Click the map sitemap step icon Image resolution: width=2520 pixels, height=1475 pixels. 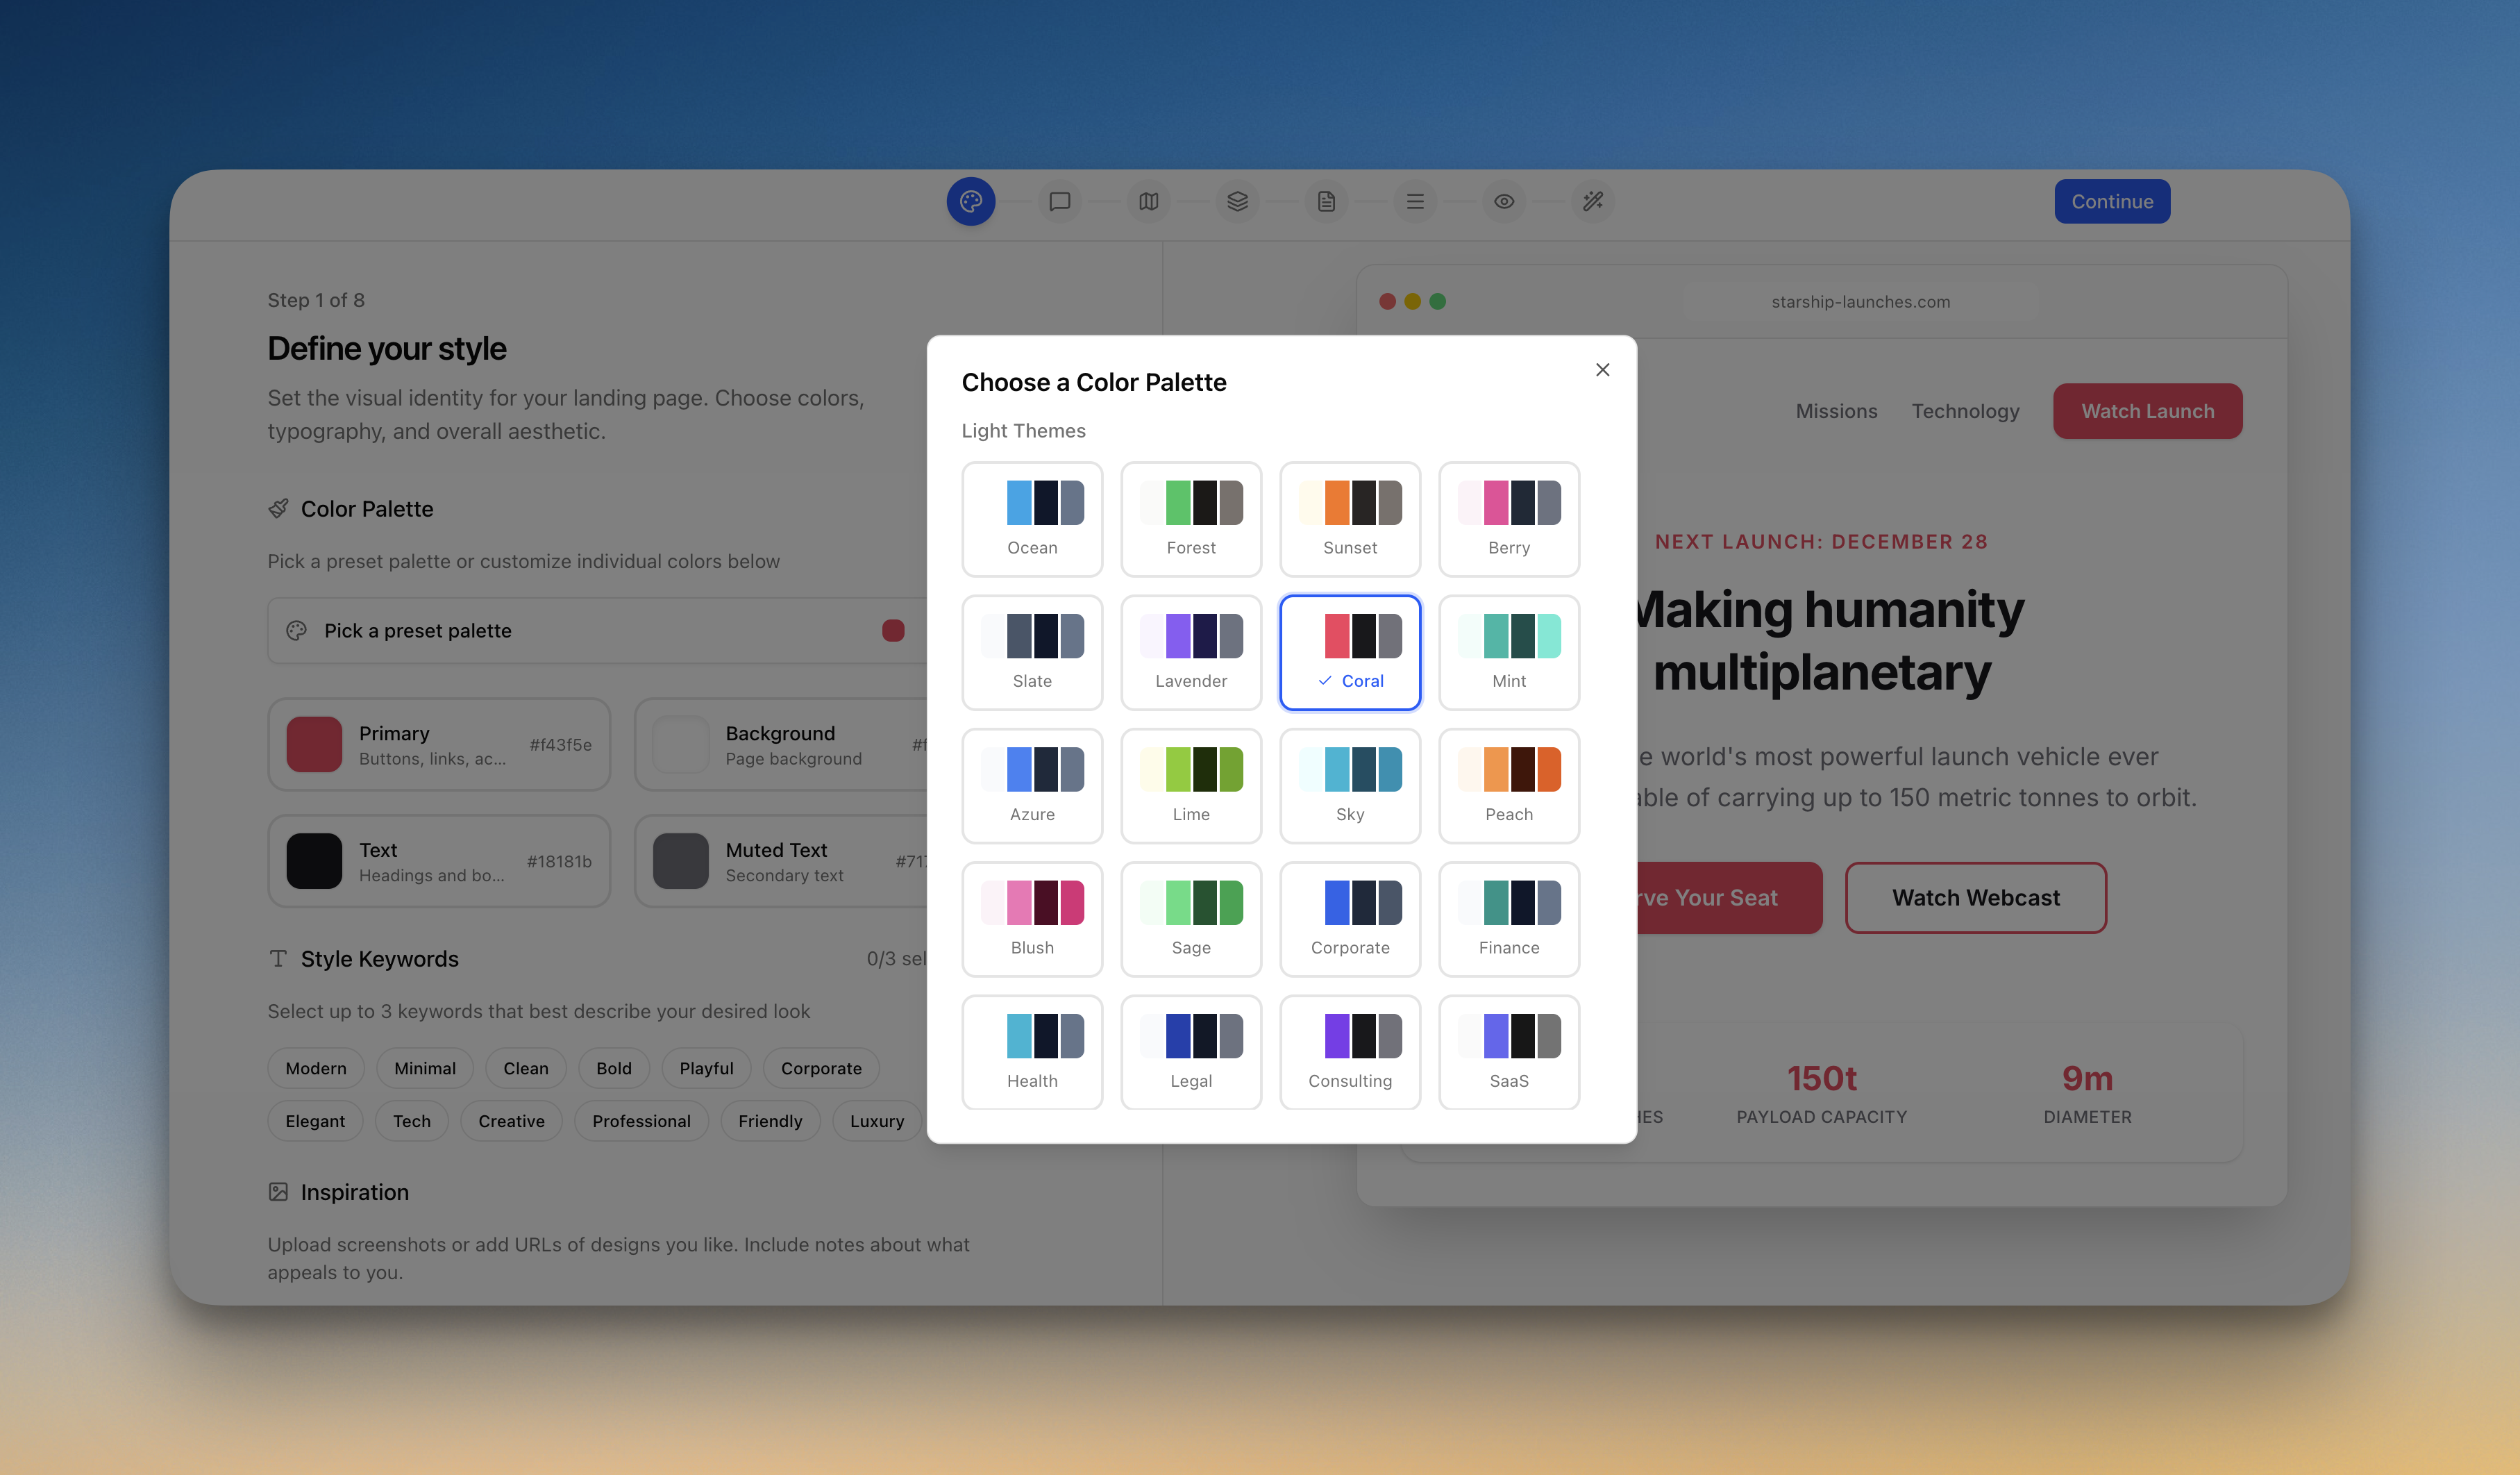coord(1148,201)
